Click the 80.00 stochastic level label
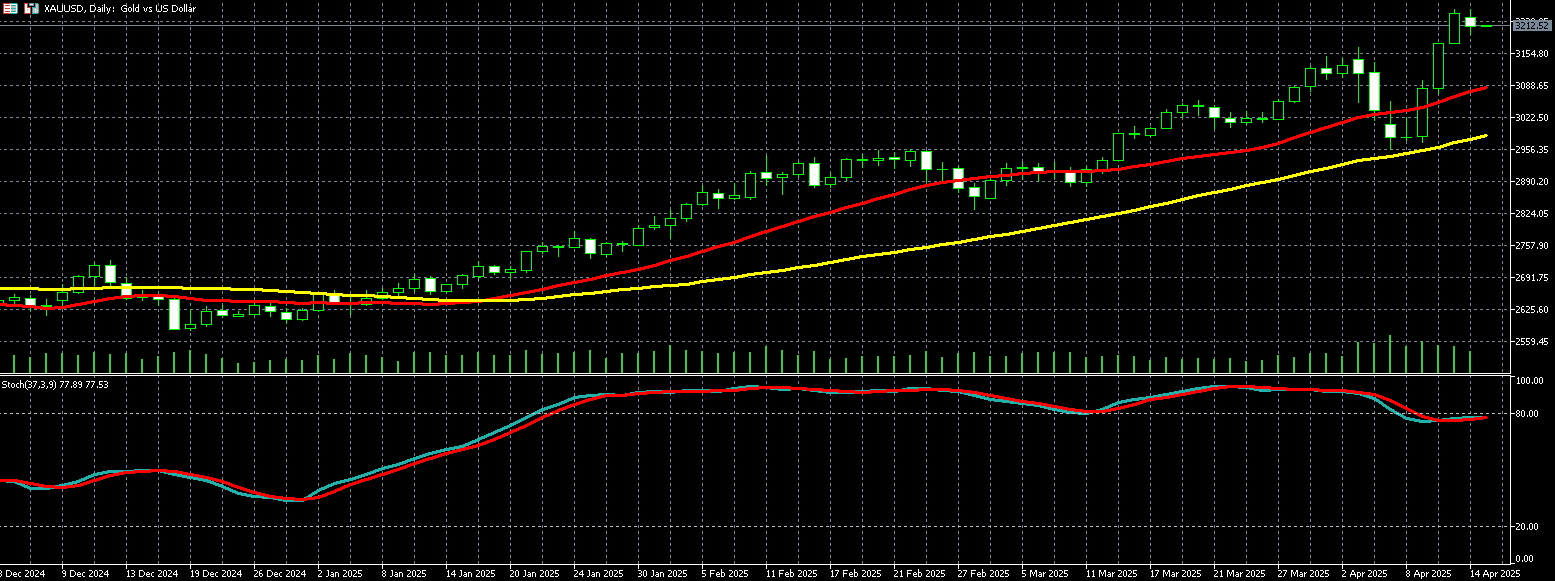This screenshot has width=1555, height=581. [1527, 414]
